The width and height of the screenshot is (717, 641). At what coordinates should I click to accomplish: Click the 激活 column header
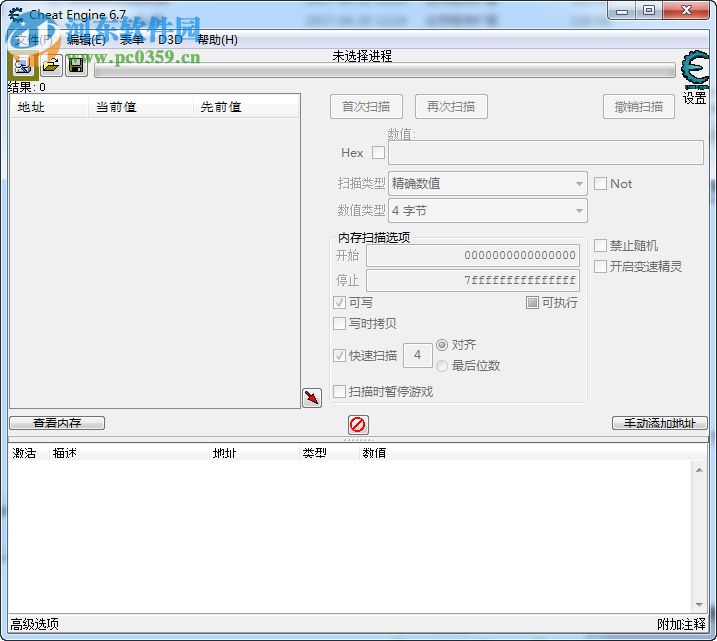(28, 453)
